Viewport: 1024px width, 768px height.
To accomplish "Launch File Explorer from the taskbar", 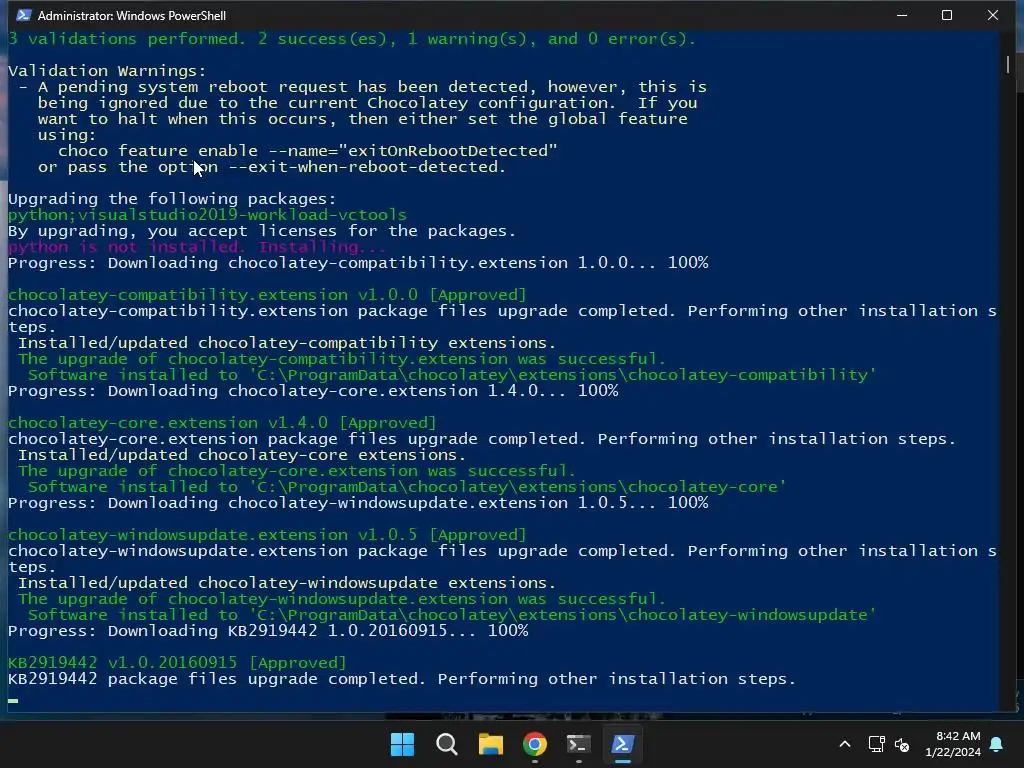I will pos(490,744).
